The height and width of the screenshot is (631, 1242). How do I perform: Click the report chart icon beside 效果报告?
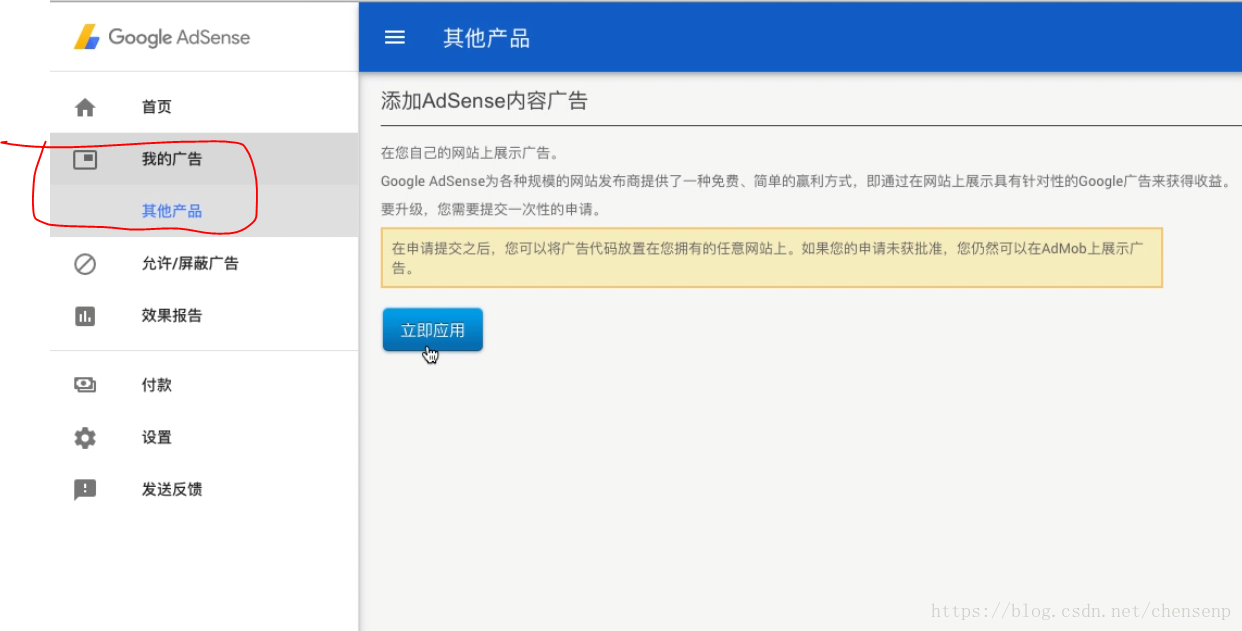pos(85,316)
